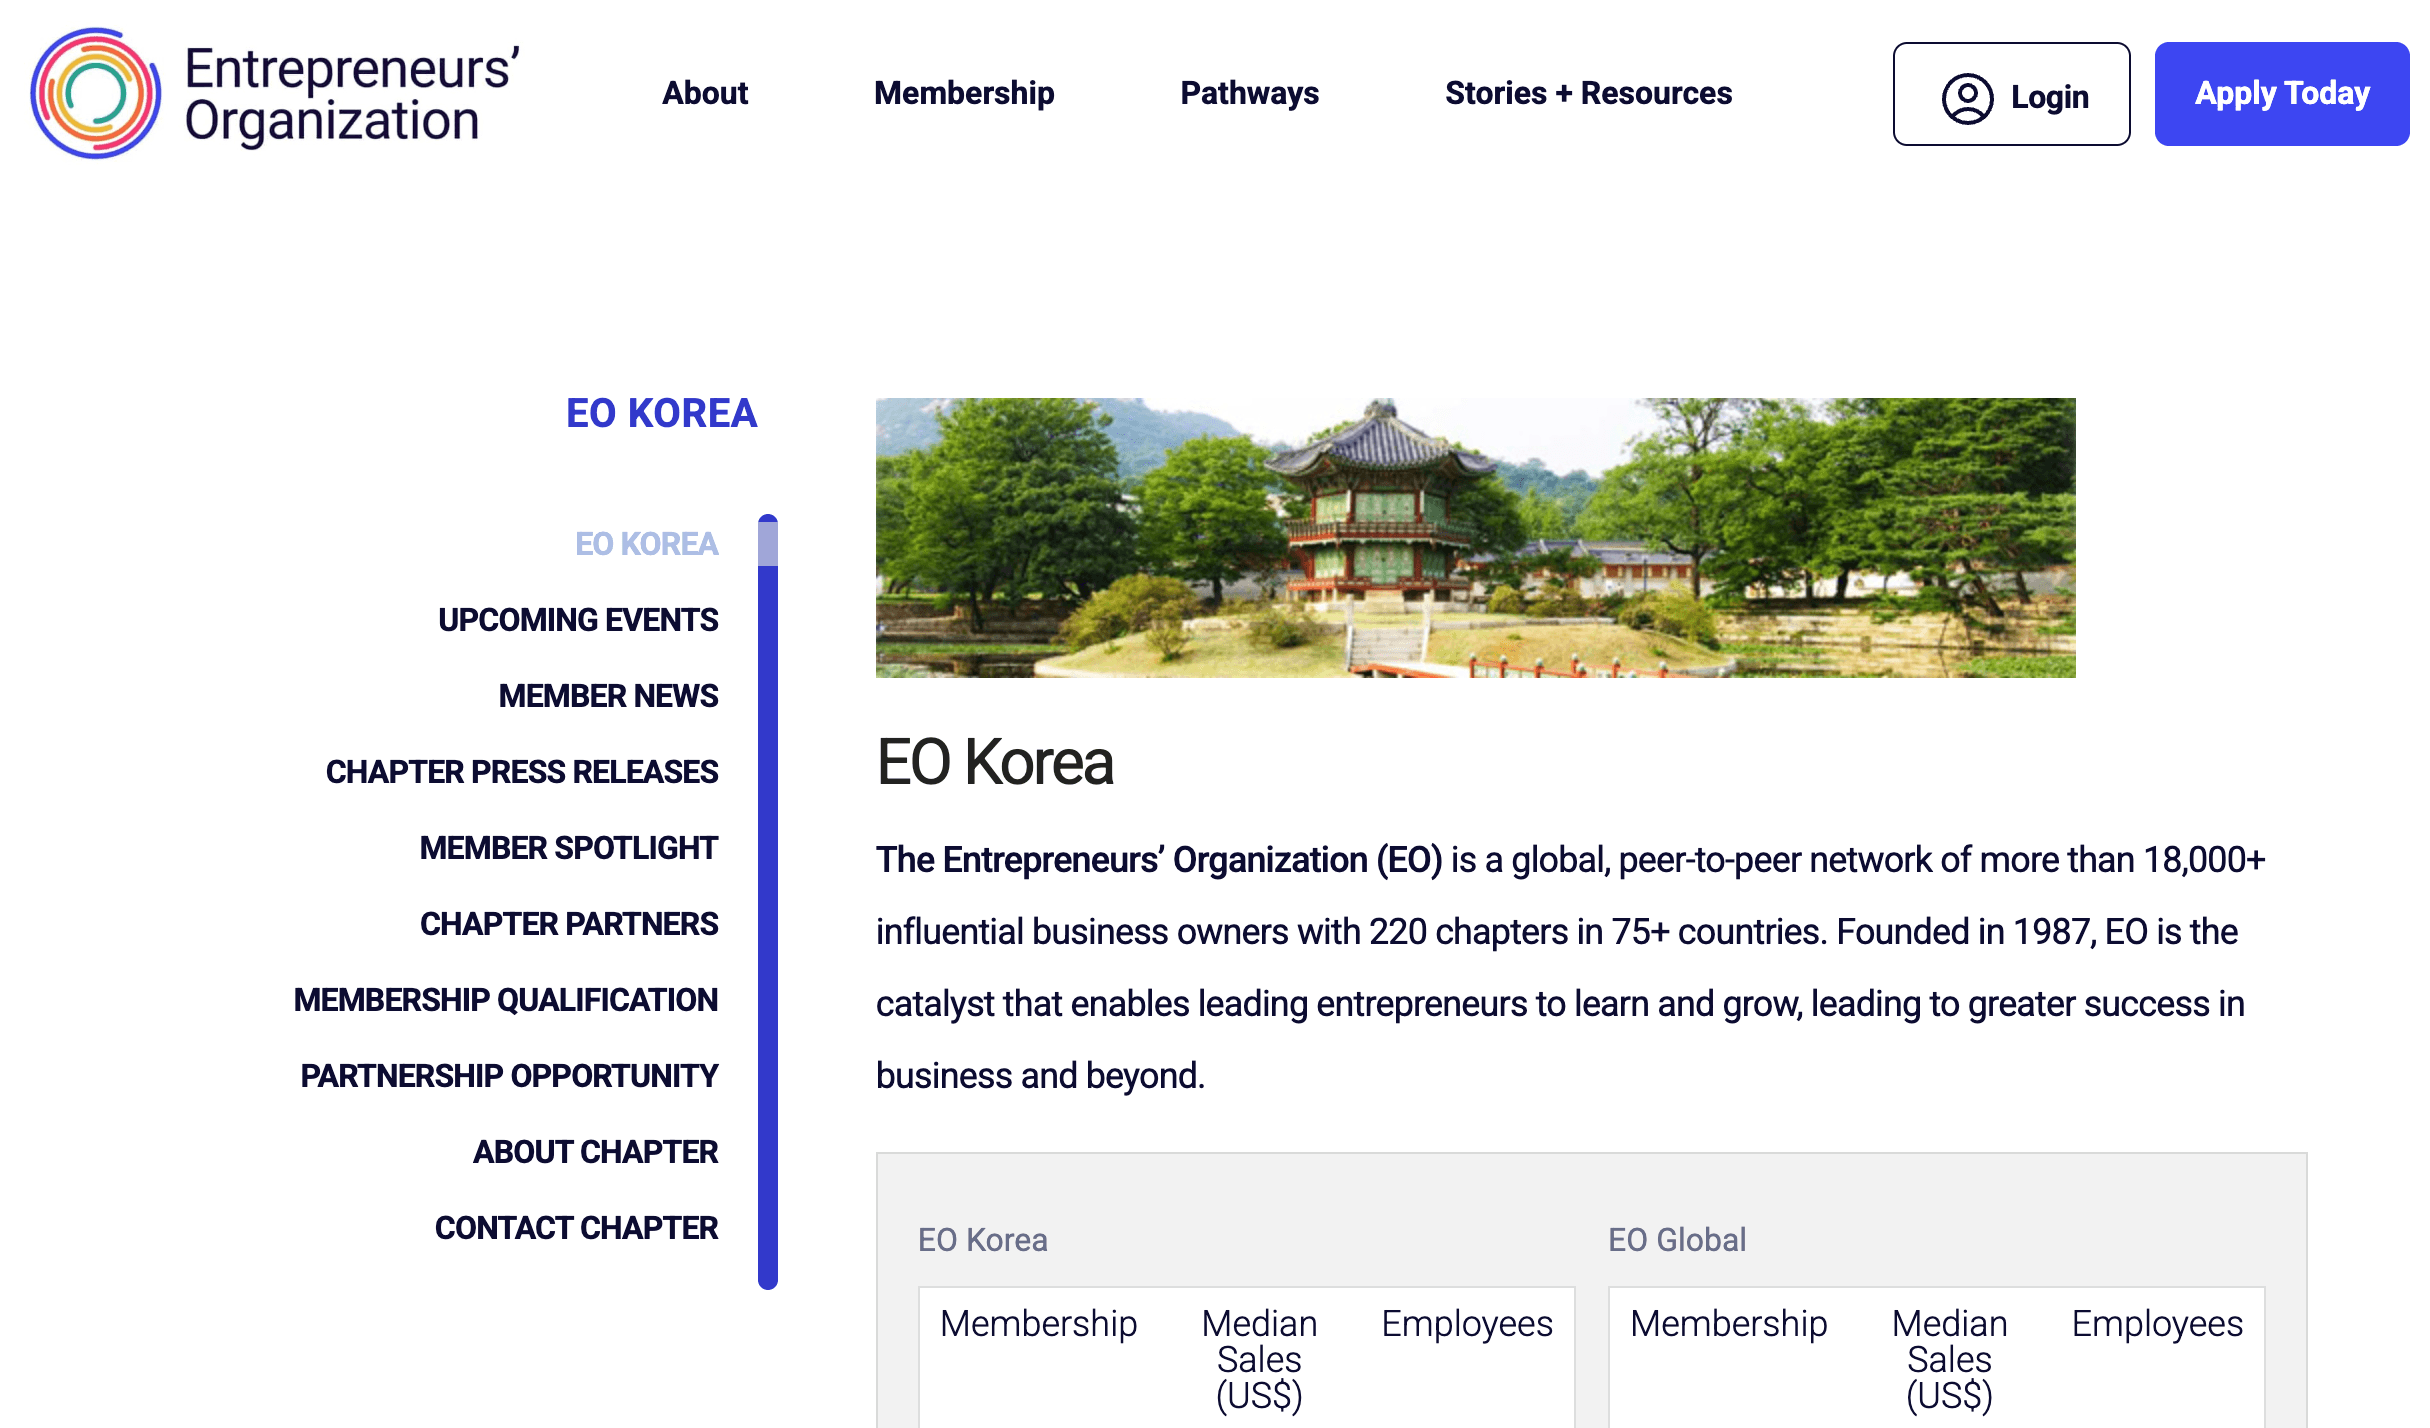
Task: Select EO KOREA sidebar link
Action: tap(647, 544)
